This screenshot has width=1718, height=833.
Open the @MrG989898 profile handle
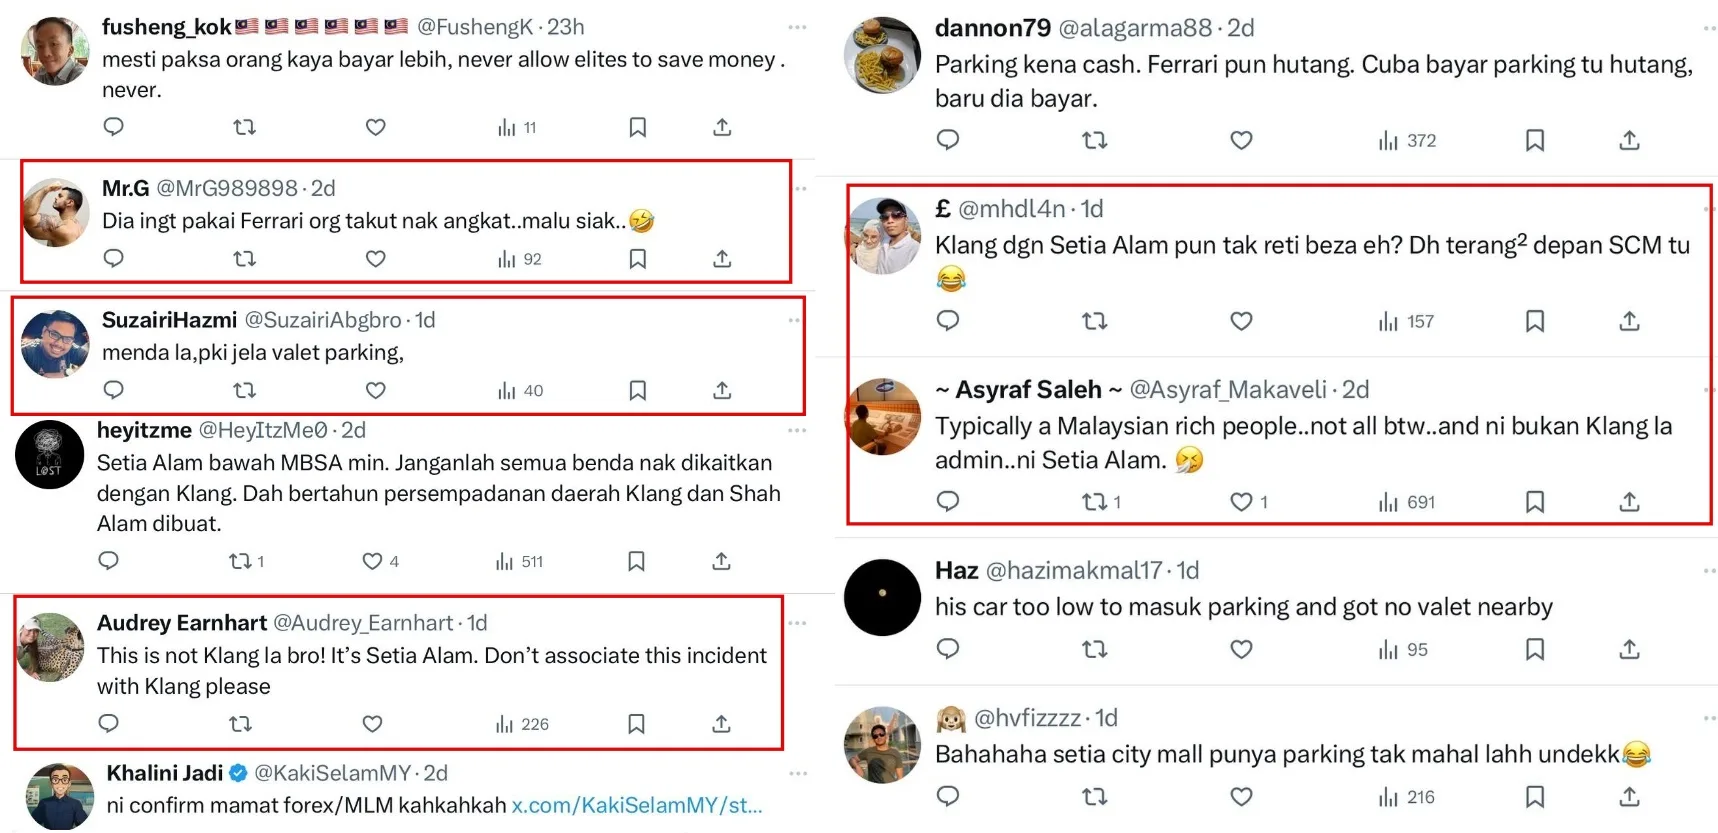click(x=227, y=188)
